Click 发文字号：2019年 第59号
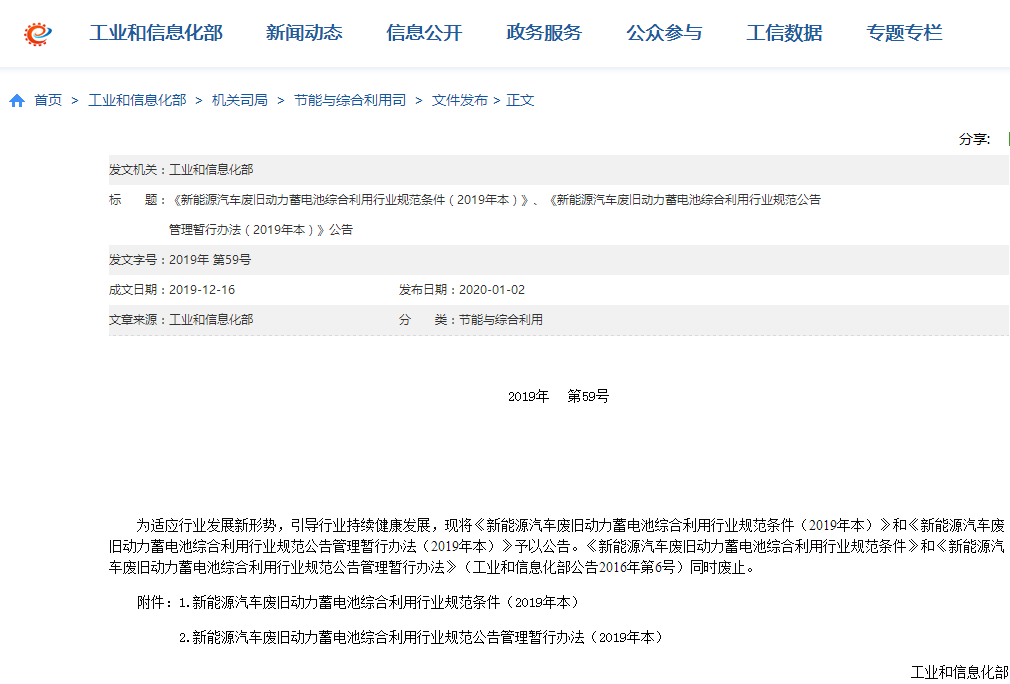Screen dimensions: 1010x684 [180, 260]
